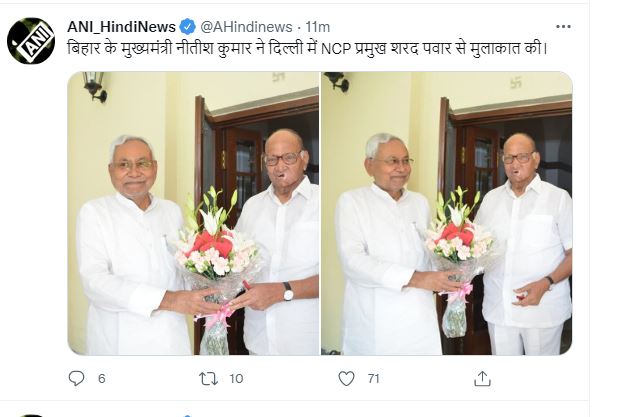Image resolution: width=617 pixels, height=417 pixels.
Task: Open the three-dot more options menu
Action: coord(563,27)
